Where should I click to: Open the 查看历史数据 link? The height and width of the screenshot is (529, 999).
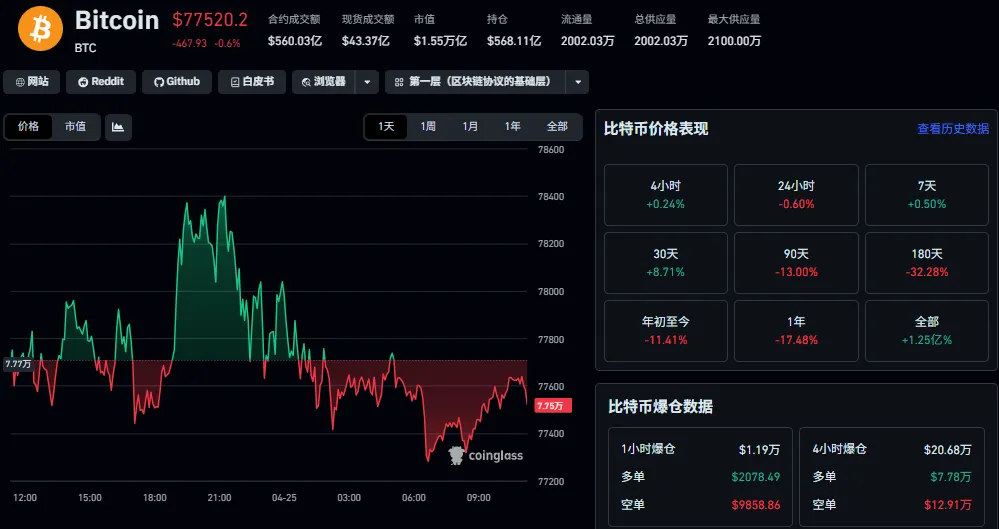[x=952, y=129]
